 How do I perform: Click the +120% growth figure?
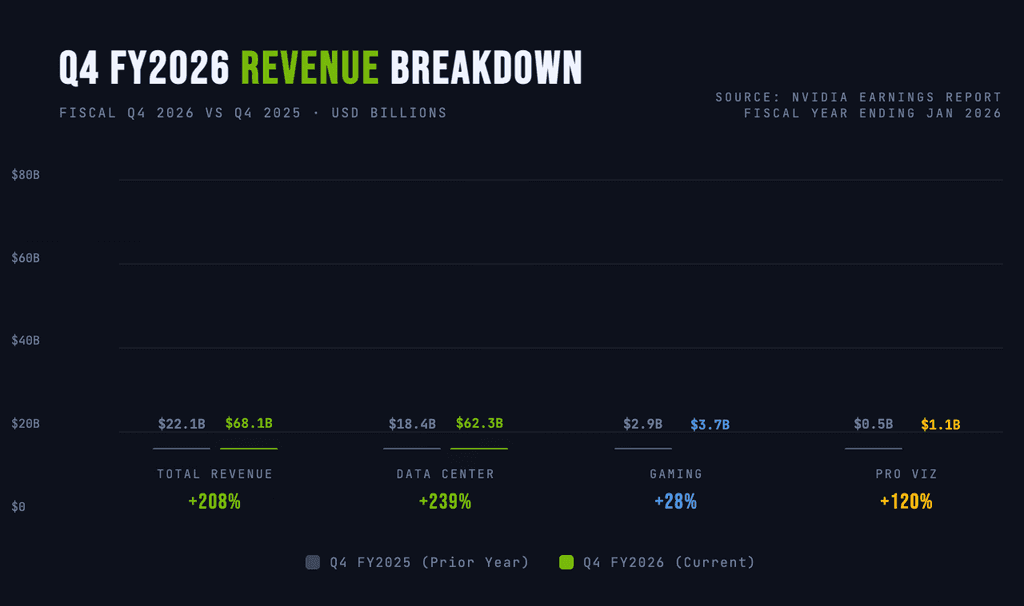[906, 502]
